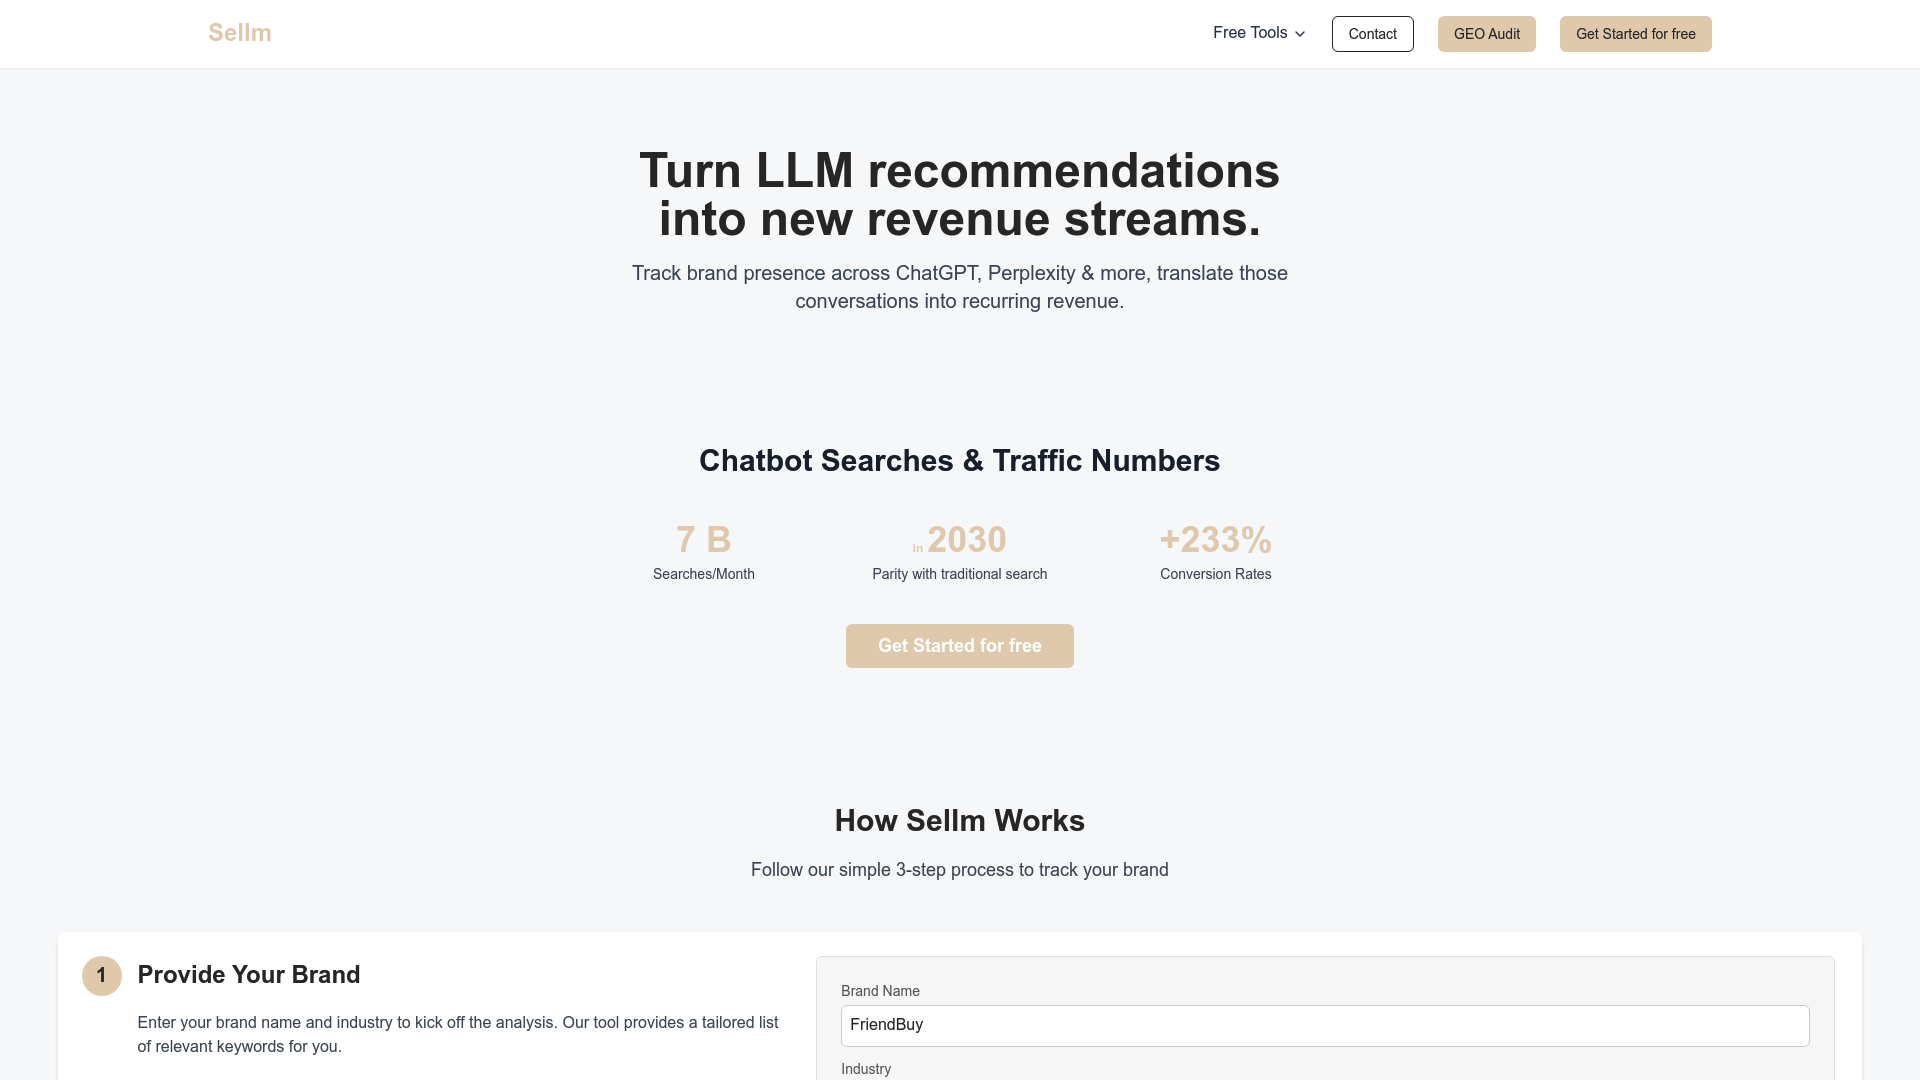Image resolution: width=1920 pixels, height=1080 pixels.
Task: Click the step 1 number badge
Action: pos(101,976)
